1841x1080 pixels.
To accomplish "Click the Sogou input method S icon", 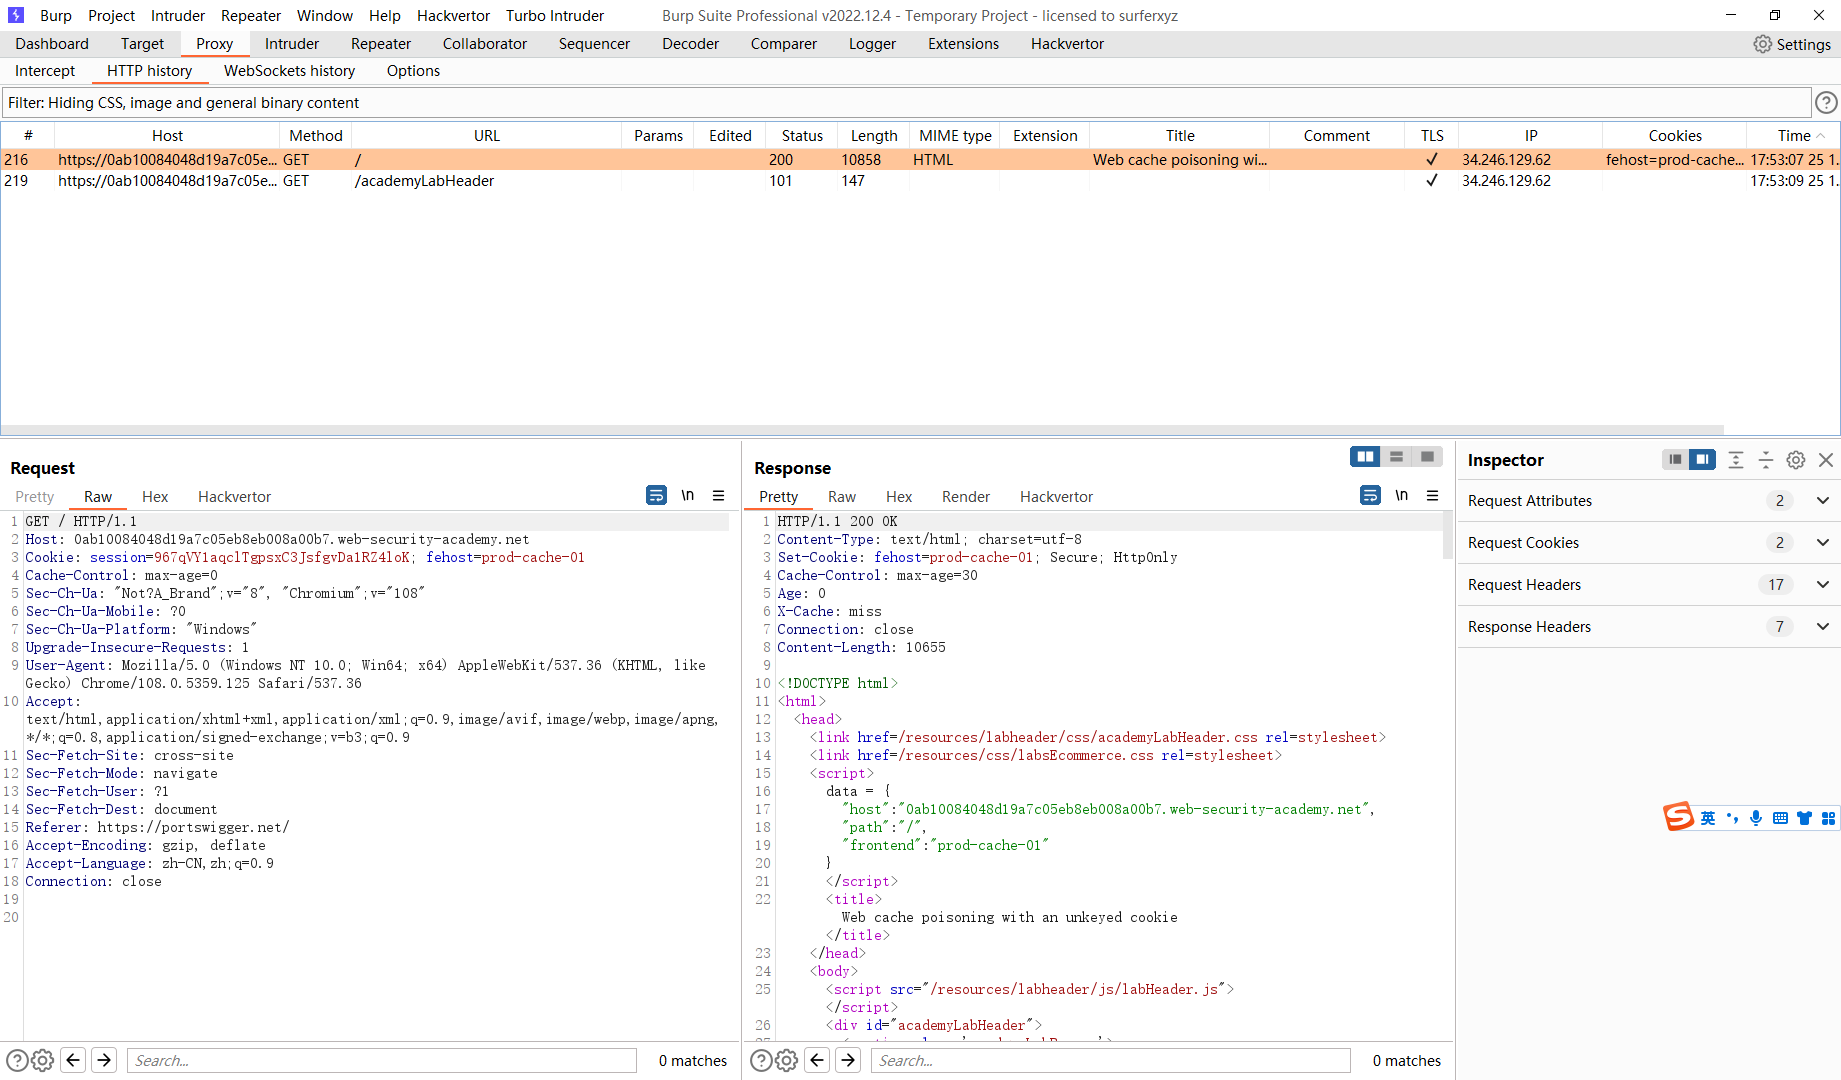I will point(1678,817).
